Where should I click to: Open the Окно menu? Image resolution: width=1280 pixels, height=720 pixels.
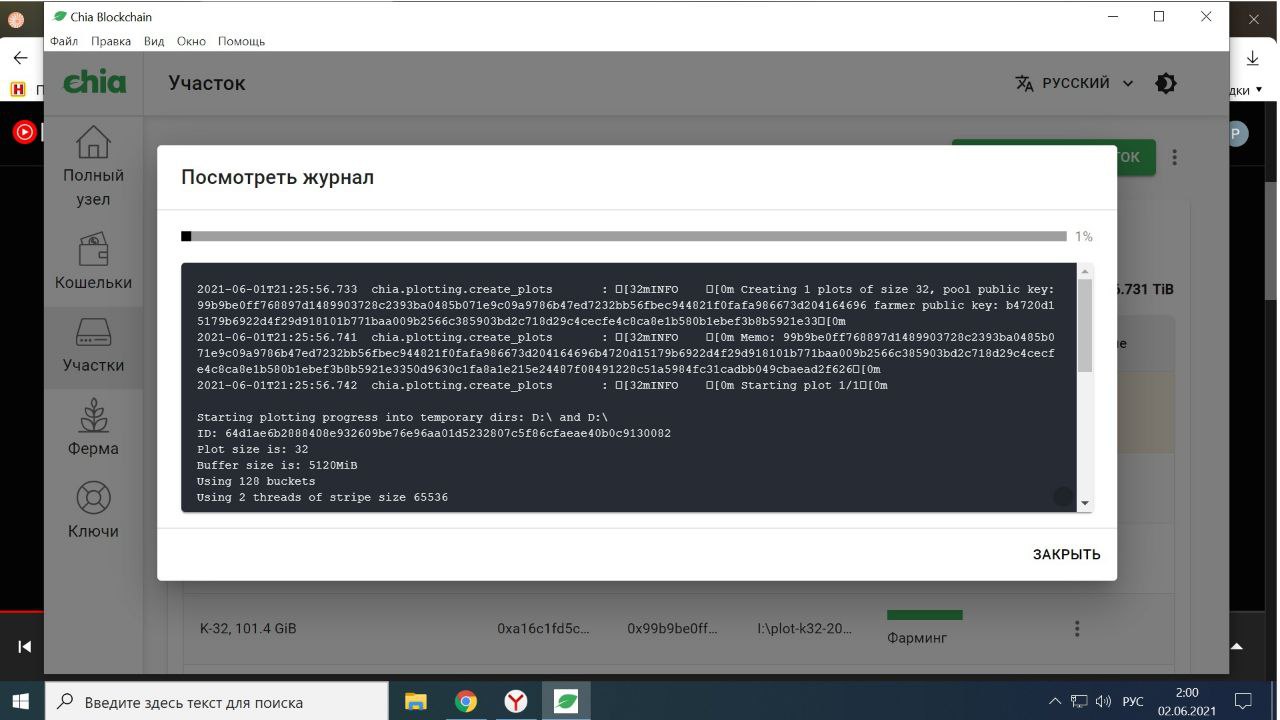pos(191,41)
